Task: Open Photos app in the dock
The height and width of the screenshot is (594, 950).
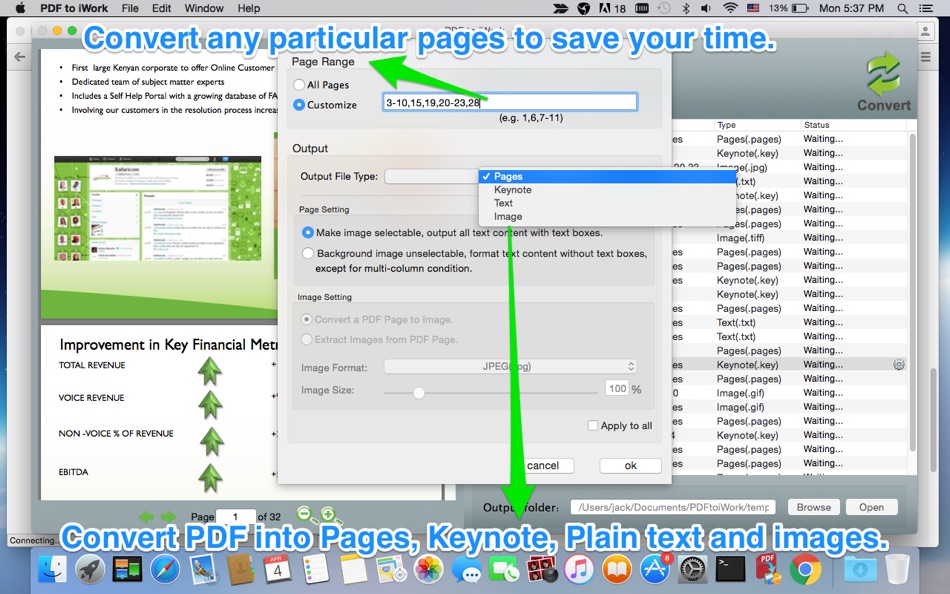Action: 428,570
